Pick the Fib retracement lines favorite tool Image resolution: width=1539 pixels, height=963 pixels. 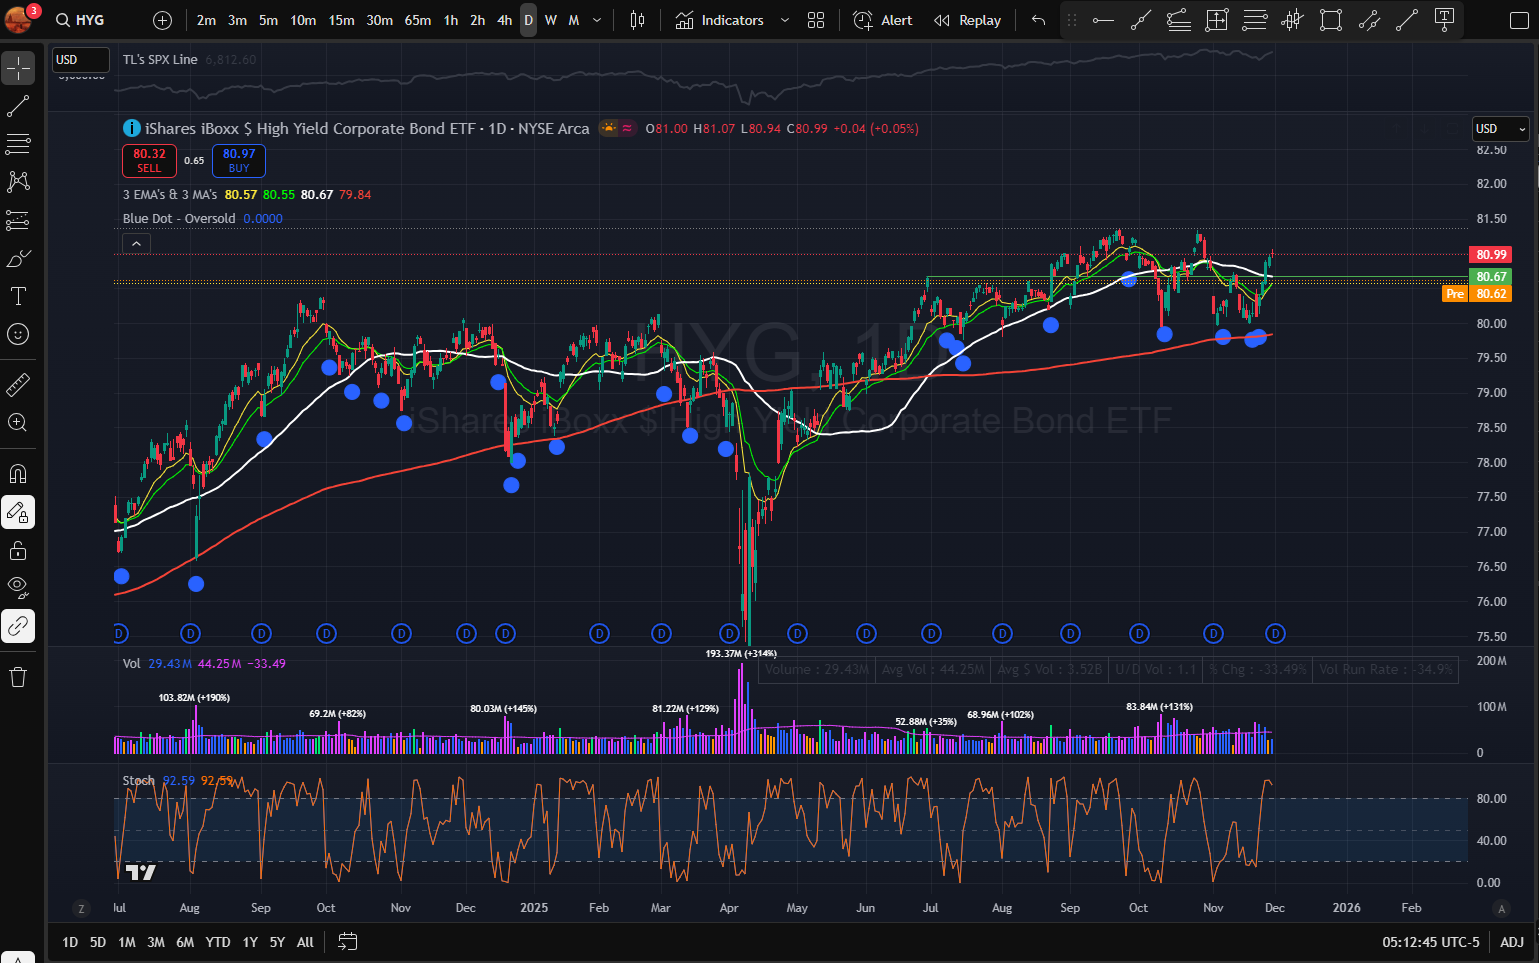(x=1255, y=20)
